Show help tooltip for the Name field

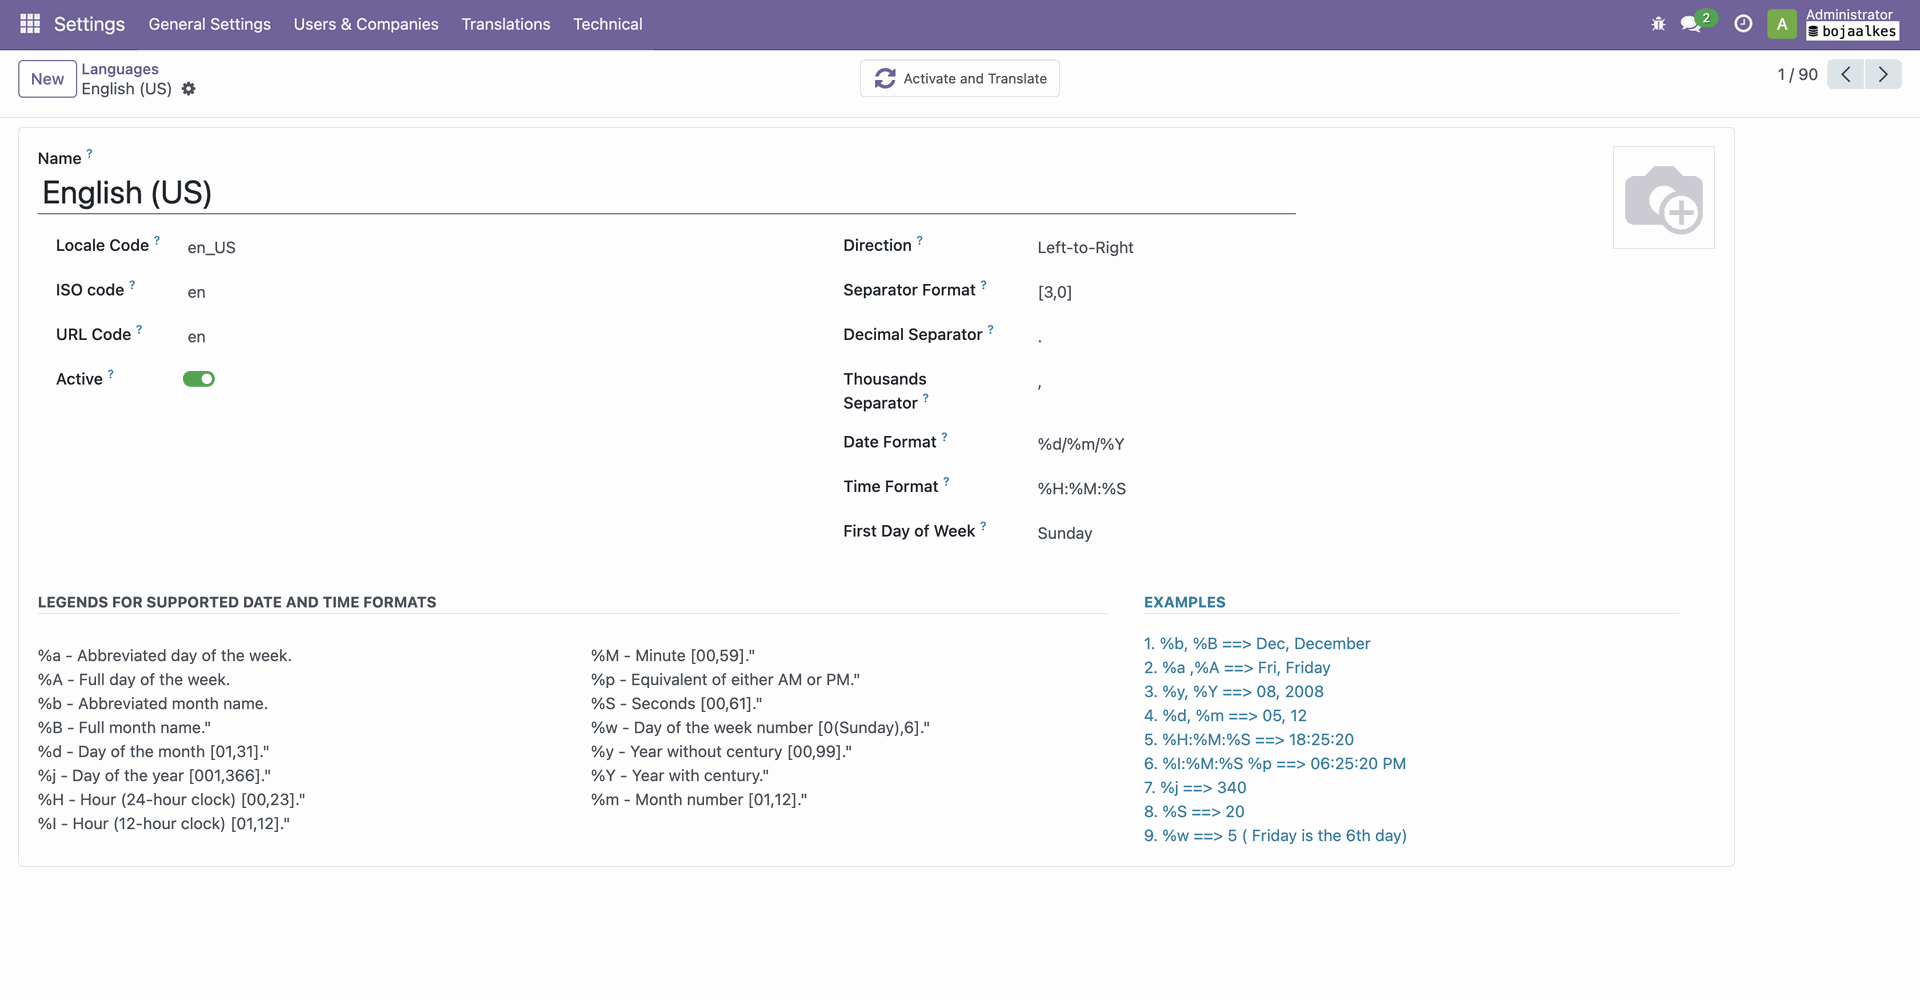89,153
